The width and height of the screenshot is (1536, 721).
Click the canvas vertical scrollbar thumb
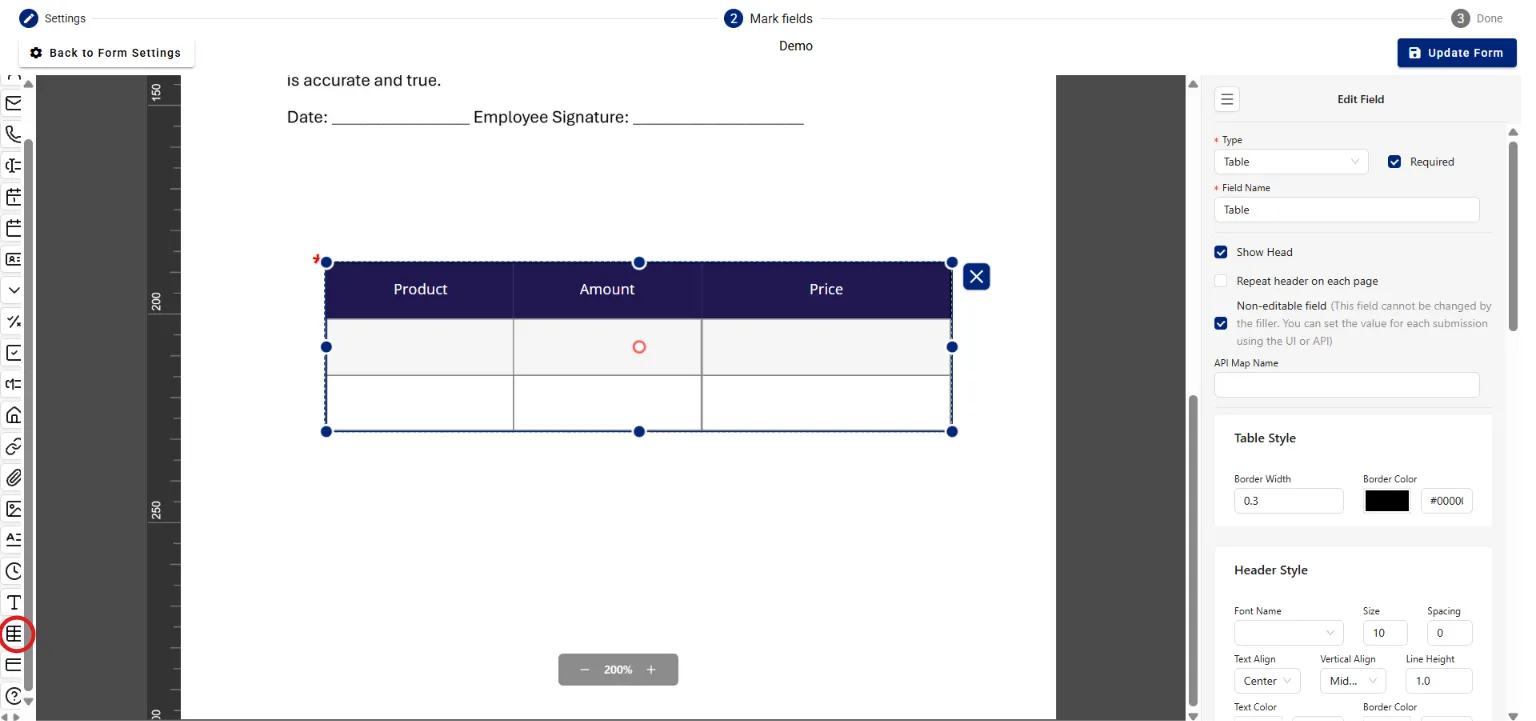pyautogui.click(x=1191, y=549)
